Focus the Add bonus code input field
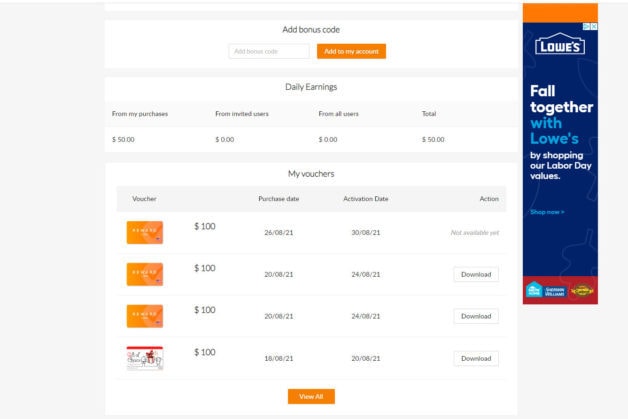This screenshot has width=628, height=419. (268, 51)
